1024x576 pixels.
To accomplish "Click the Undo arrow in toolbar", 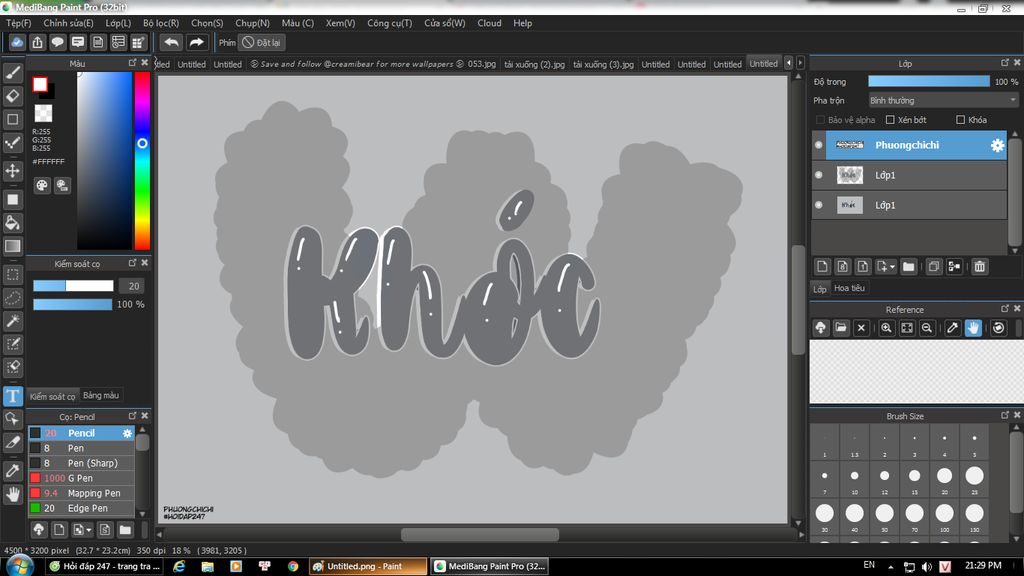I will click(x=171, y=42).
